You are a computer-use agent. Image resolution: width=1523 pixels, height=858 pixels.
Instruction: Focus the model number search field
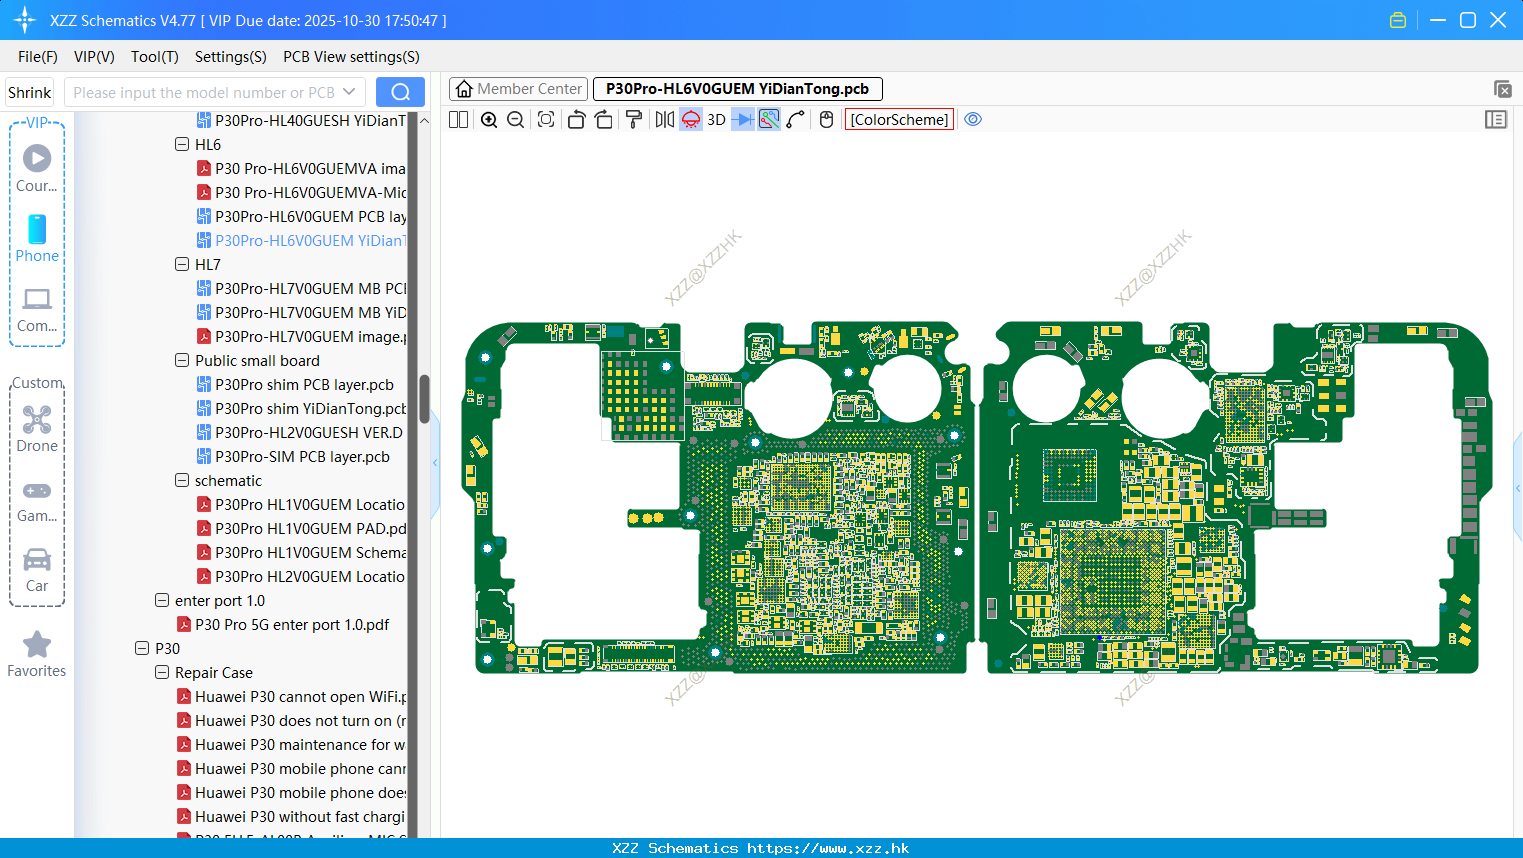pyautogui.click(x=204, y=92)
